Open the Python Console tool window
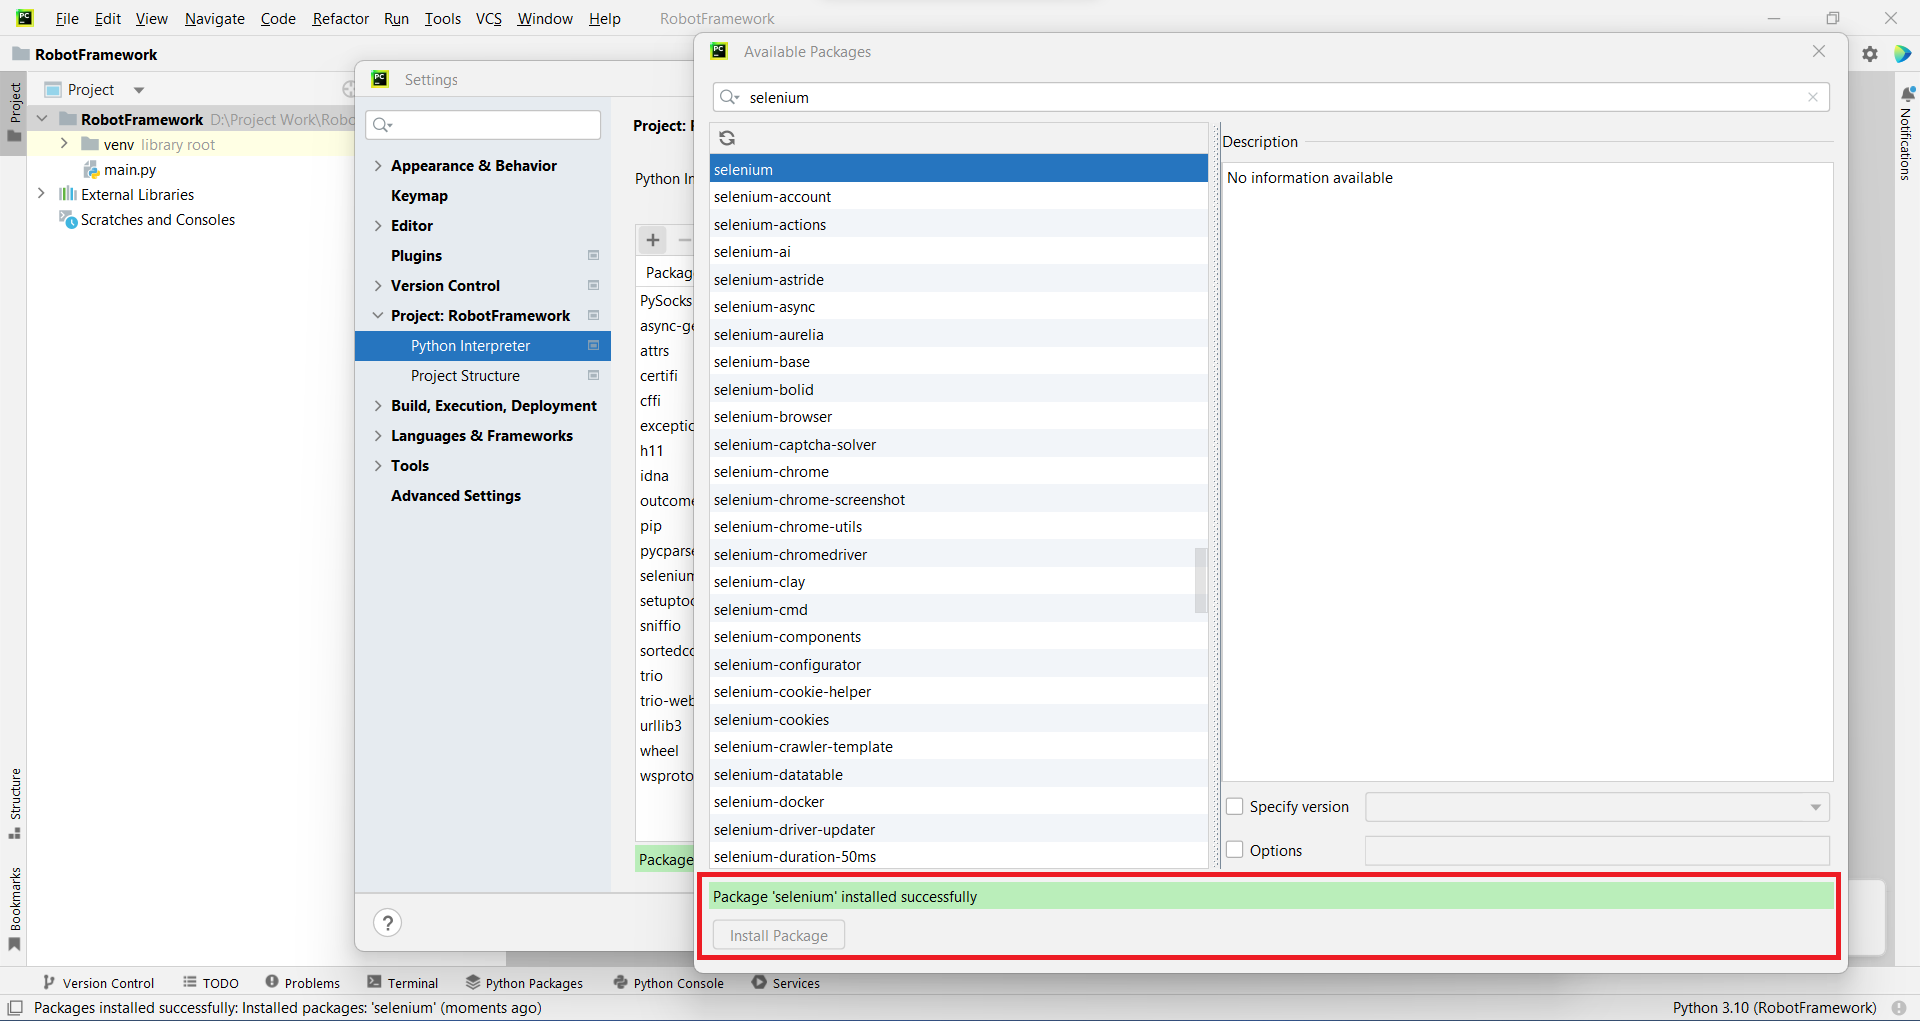Viewport: 1920px width, 1021px height. coord(668,983)
